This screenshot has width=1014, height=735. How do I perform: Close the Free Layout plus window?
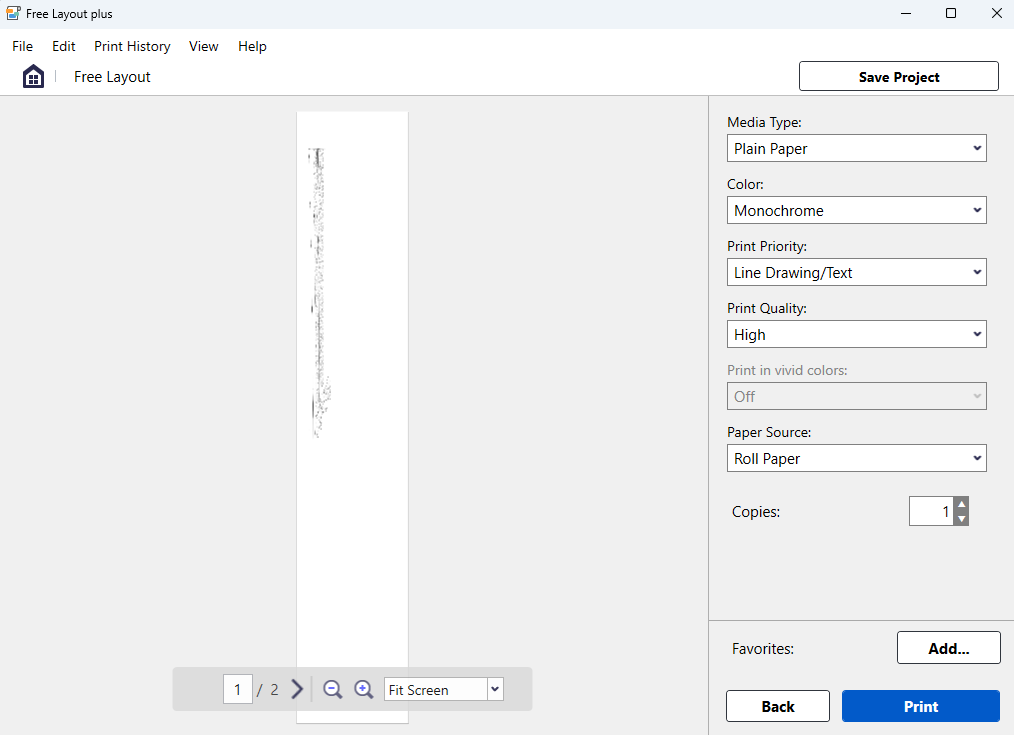coord(997,14)
